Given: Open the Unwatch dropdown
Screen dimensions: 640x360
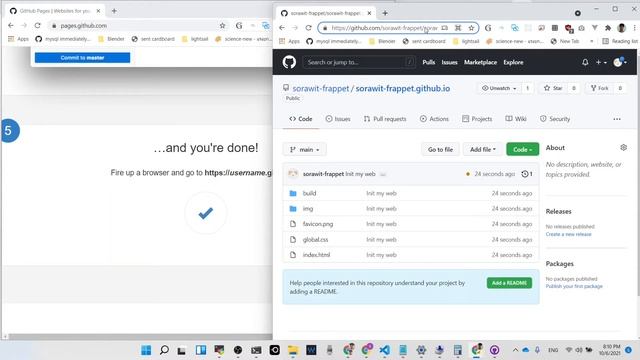Looking at the screenshot, I should (499, 88).
